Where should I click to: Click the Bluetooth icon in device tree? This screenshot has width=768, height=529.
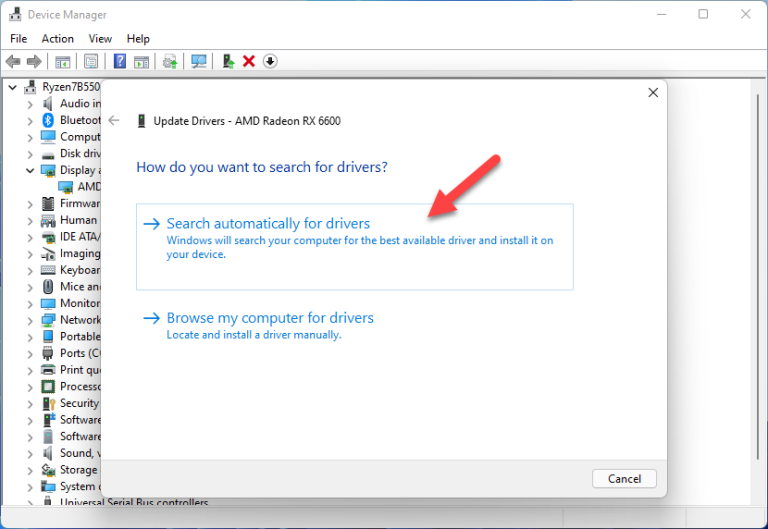(48, 120)
